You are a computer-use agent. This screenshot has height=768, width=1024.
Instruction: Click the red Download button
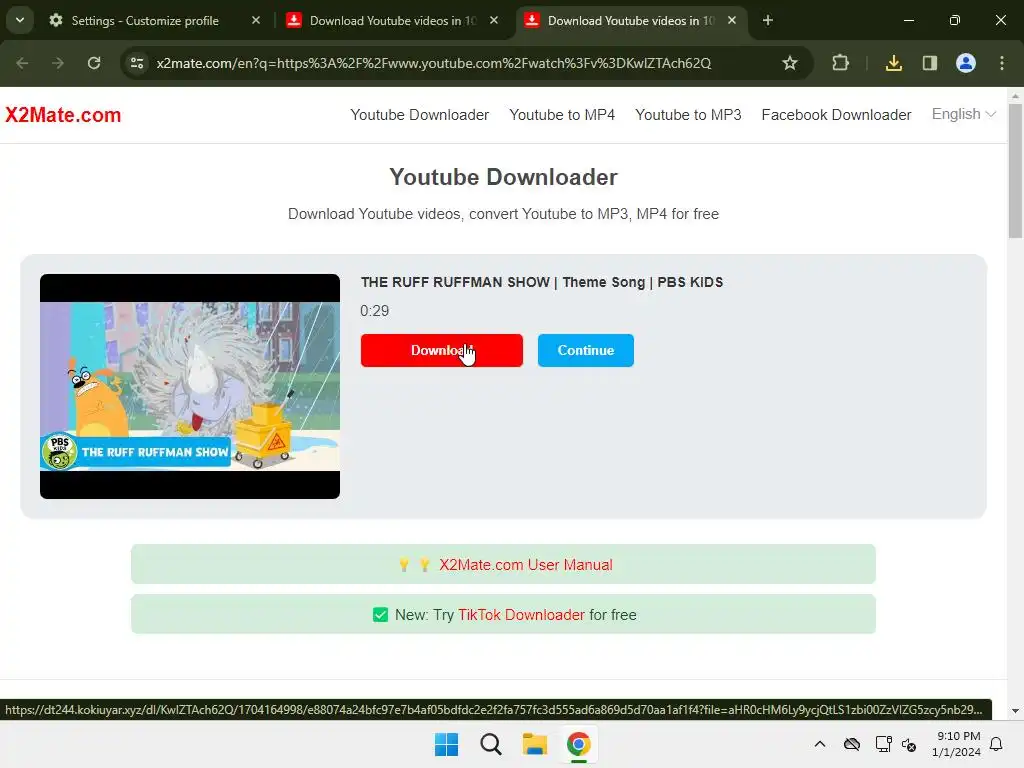tap(441, 351)
